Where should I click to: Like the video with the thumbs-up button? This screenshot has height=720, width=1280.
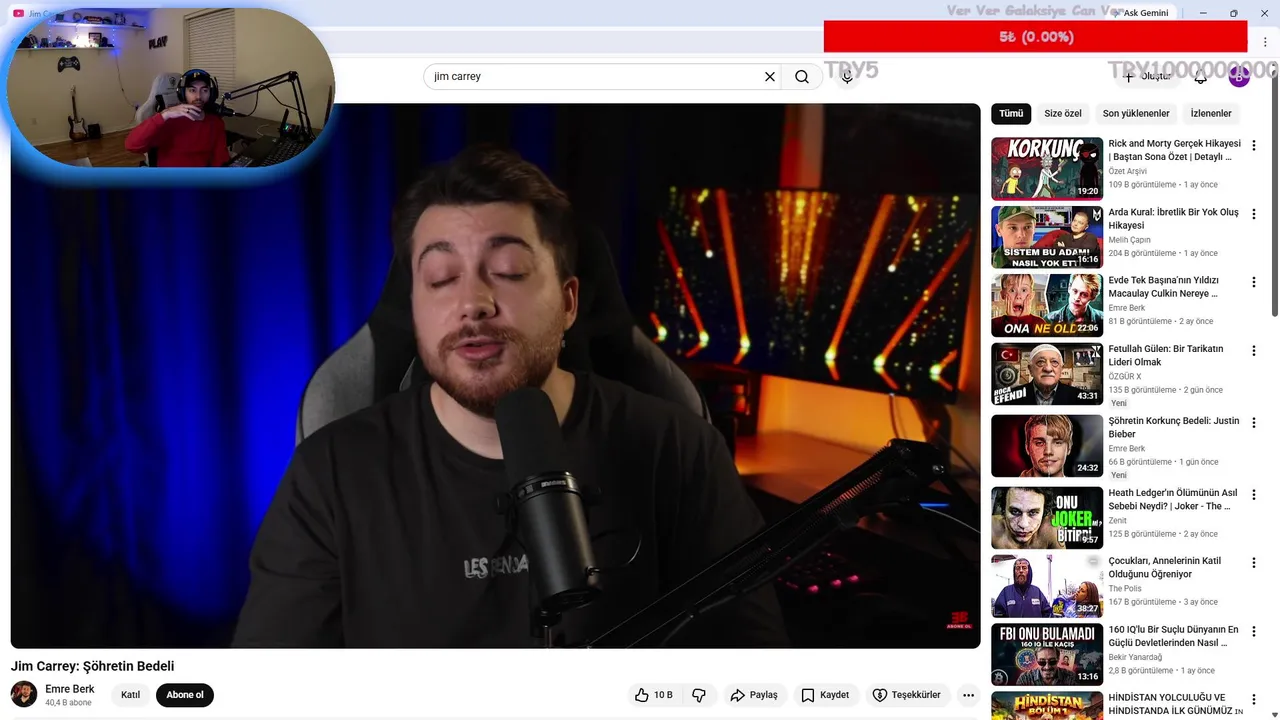(x=653, y=695)
